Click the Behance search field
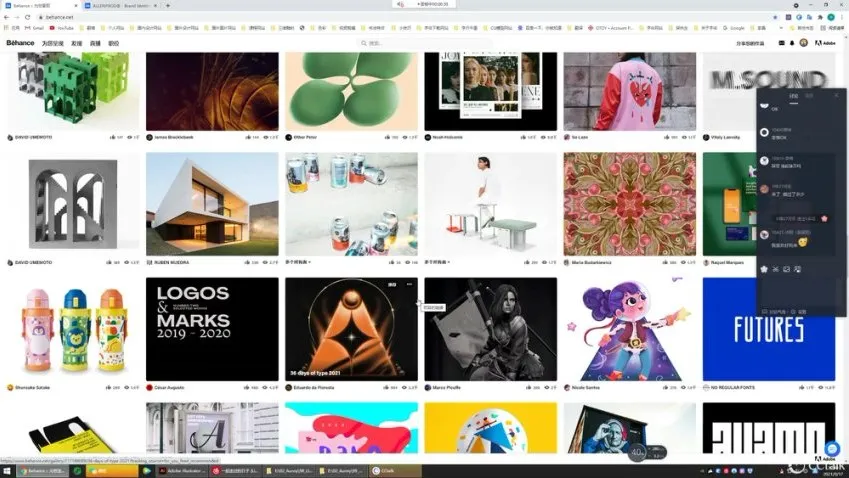The width and height of the screenshot is (849, 478). click(x=400, y=43)
